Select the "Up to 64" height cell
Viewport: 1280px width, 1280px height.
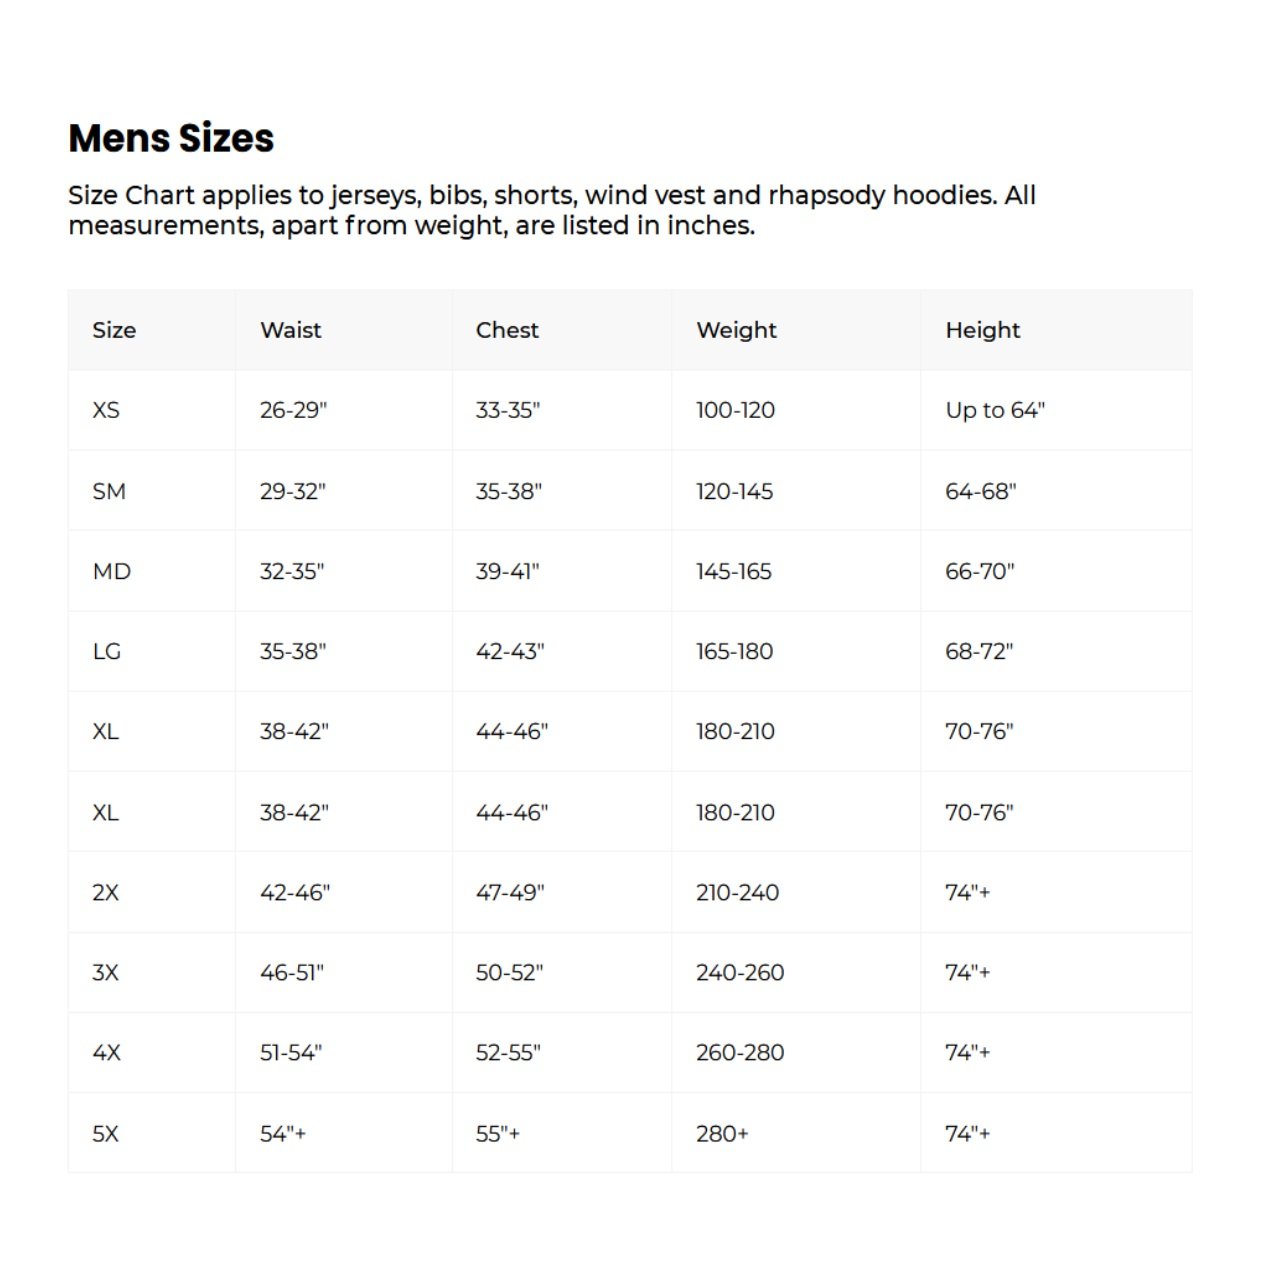pos(995,410)
